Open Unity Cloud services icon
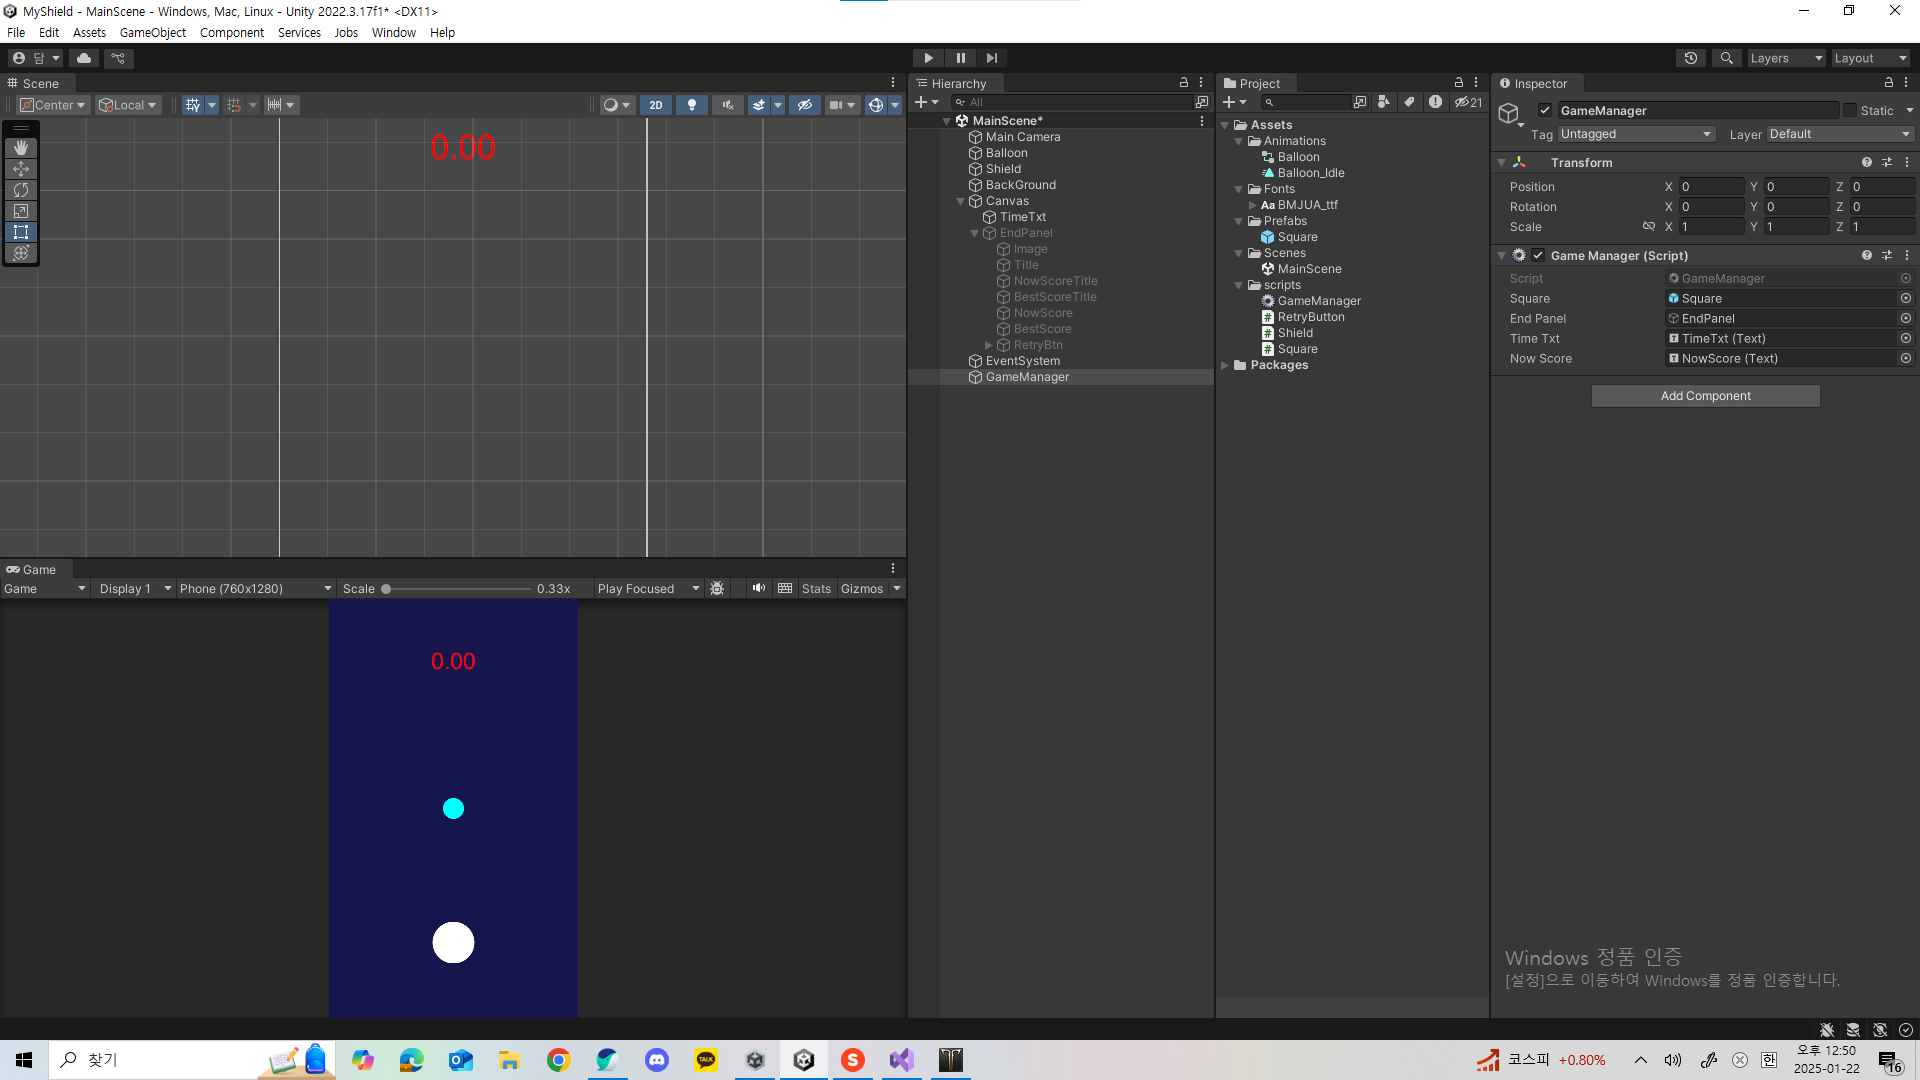This screenshot has width=1920, height=1080. [x=84, y=58]
